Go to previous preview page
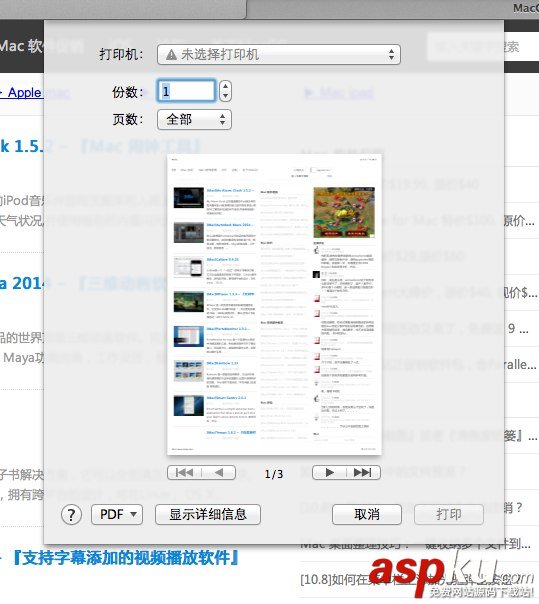Screen dimensions: 539x604 point(218,472)
